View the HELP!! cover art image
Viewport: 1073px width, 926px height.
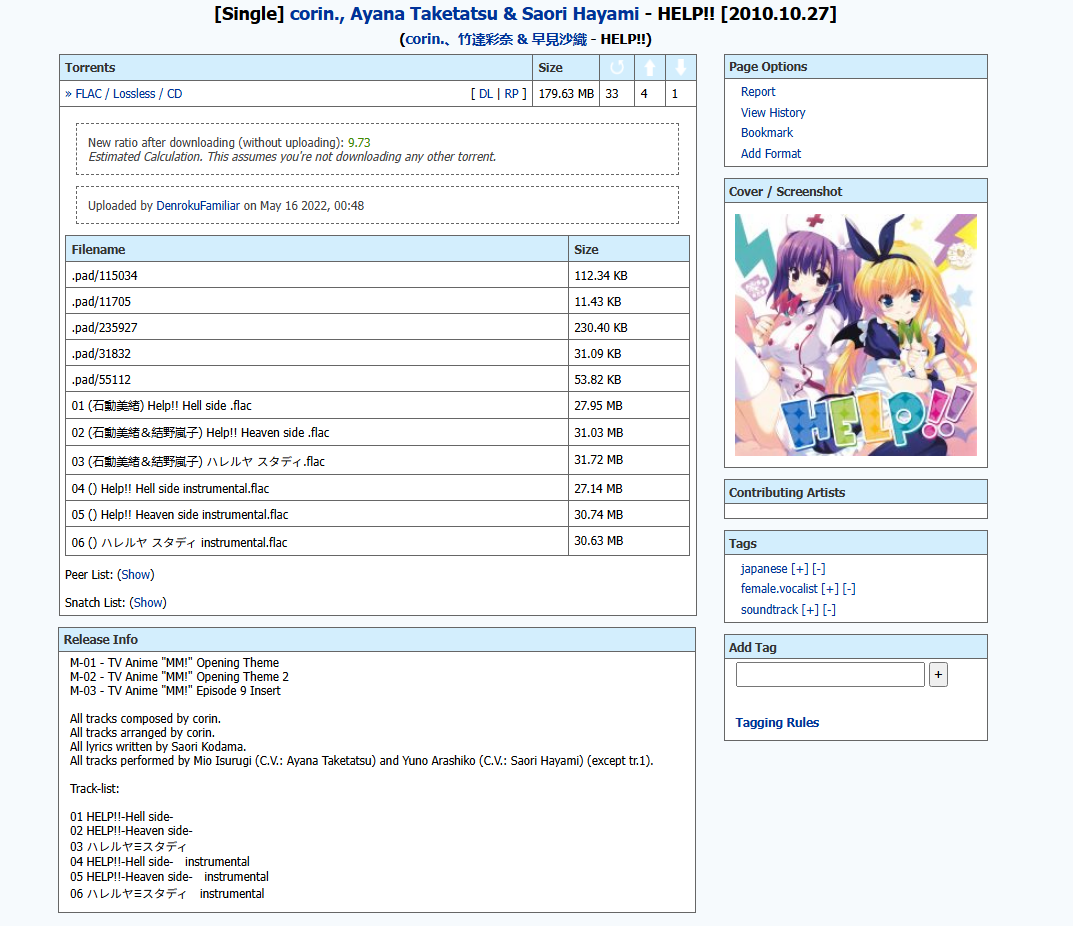[855, 335]
